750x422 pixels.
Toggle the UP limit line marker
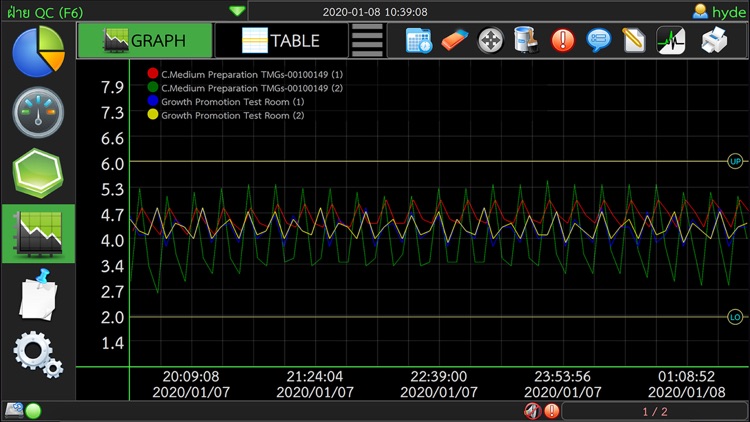point(735,161)
